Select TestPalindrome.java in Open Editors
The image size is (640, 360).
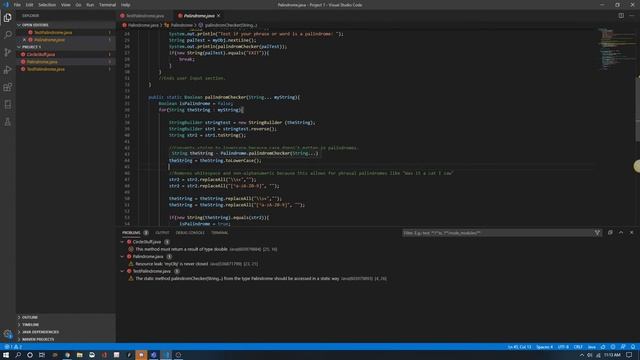coord(66,32)
